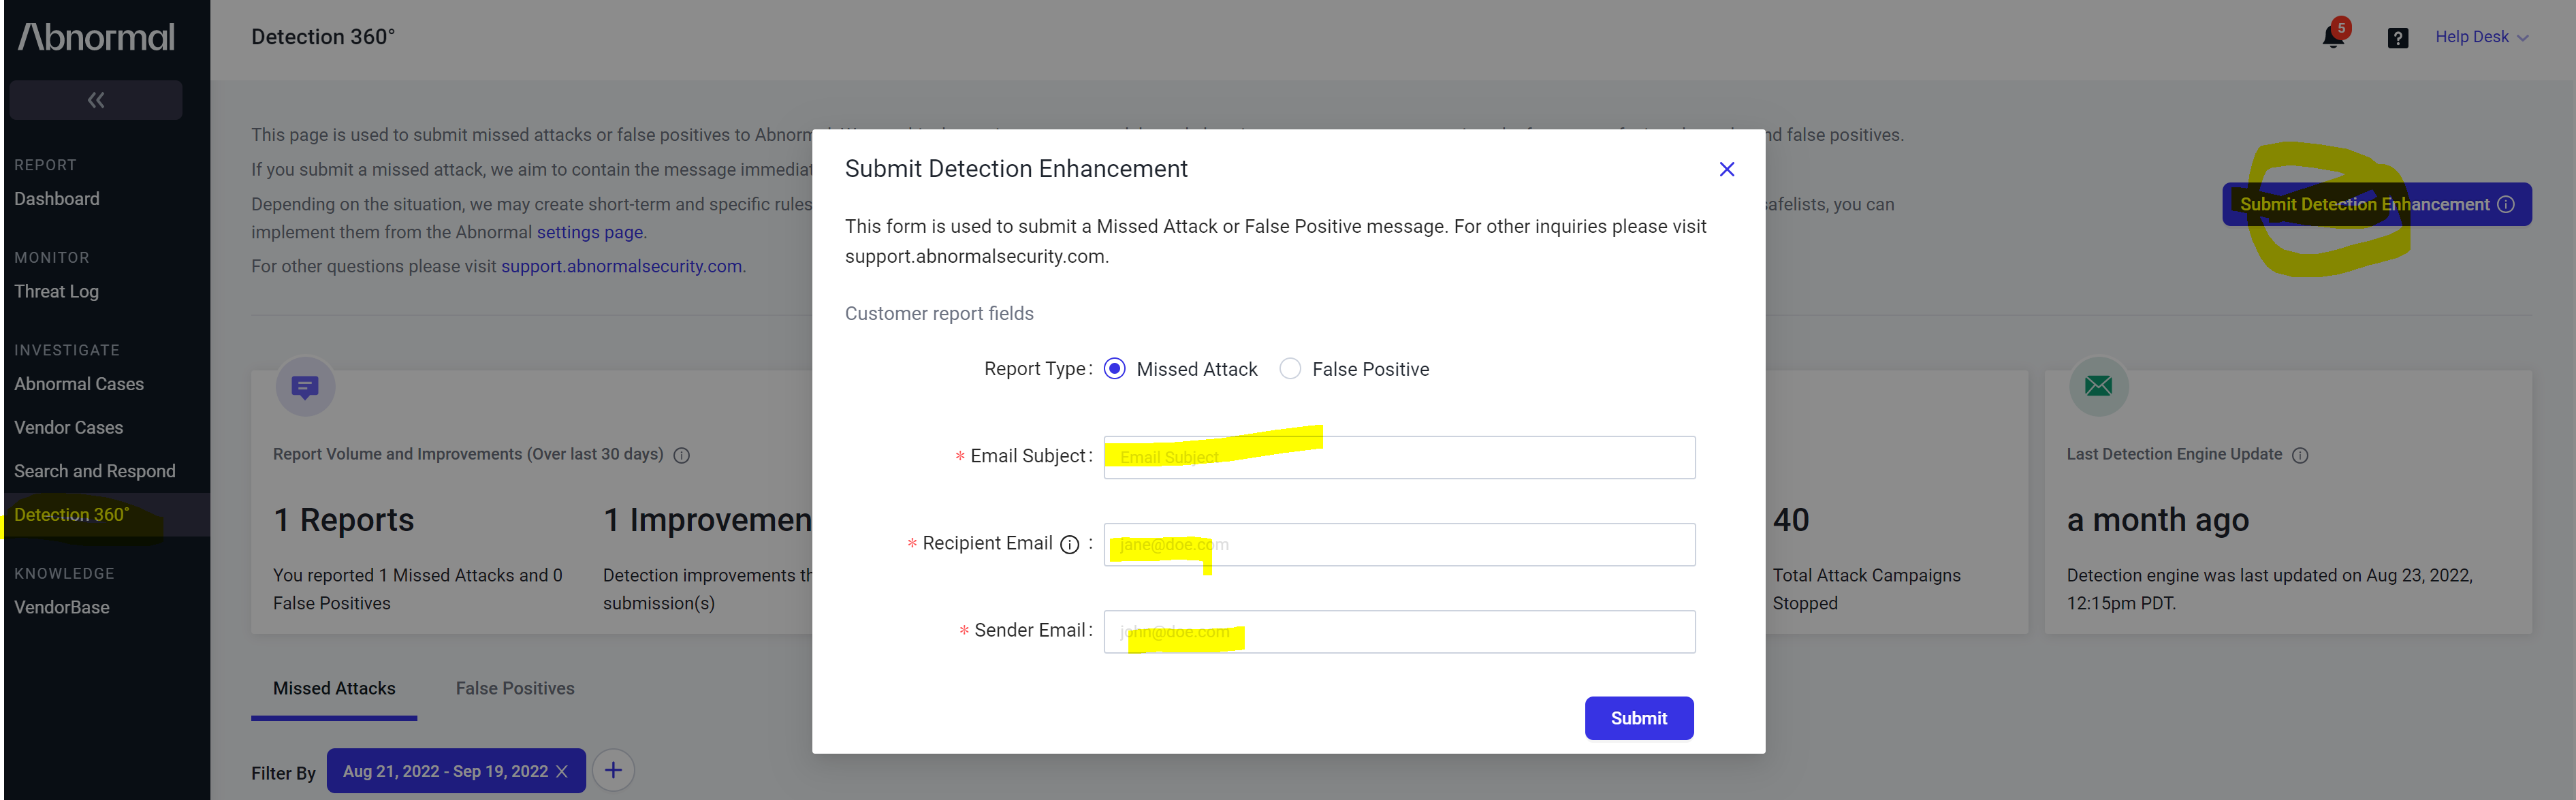
Task: Open the date range filter chip
Action: tap(445, 771)
